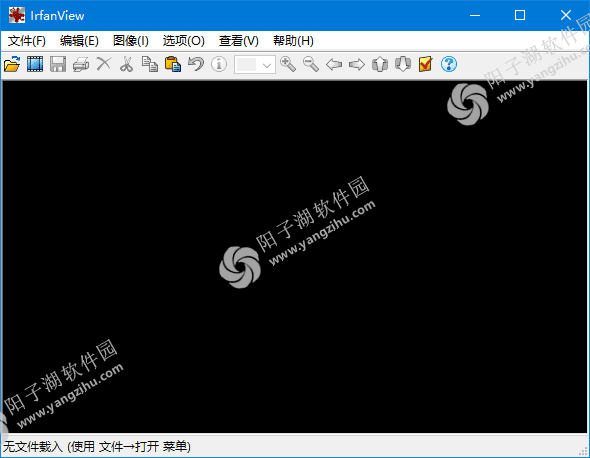Image resolution: width=590 pixels, height=458 pixels.
Task: Click the Save floppy disk icon
Action: point(58,64)
